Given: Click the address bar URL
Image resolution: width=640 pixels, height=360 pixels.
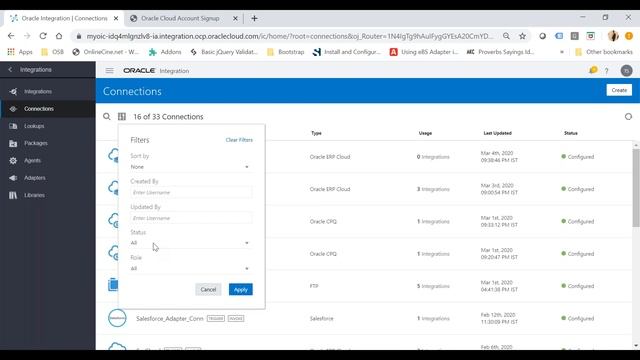Looking at the screenshot, I should 289,36.
